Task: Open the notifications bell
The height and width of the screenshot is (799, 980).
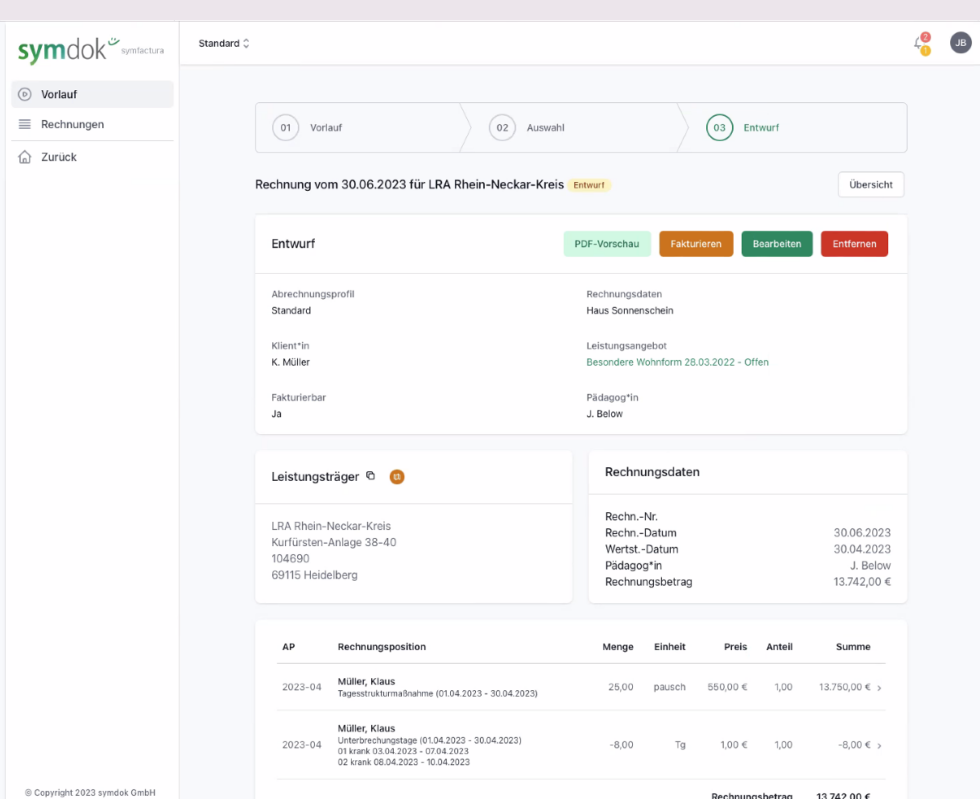Action: coord(919,43)
